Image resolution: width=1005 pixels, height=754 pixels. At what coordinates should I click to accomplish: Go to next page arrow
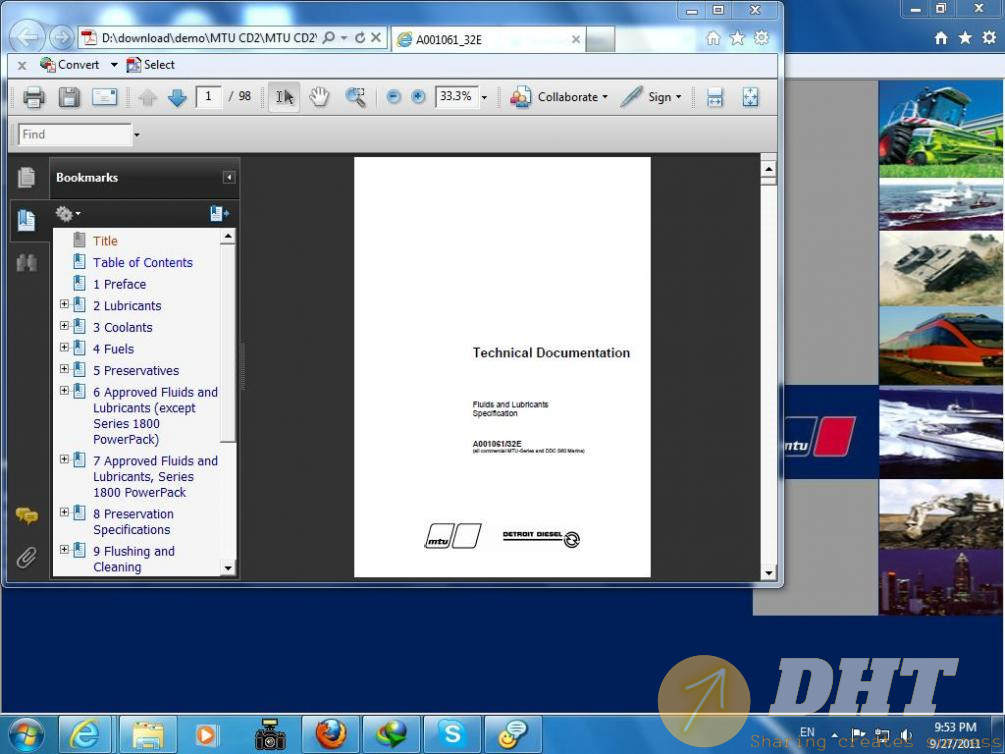[177, 97]
